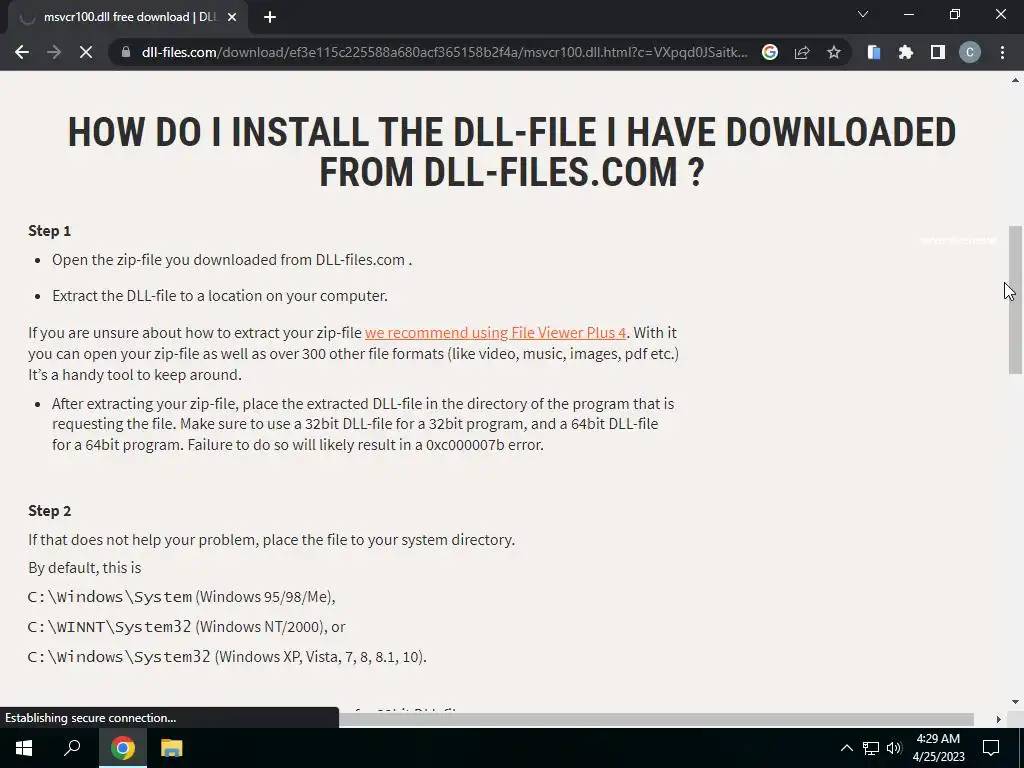Go back to the previous page
Image resolution: width=1024 pixels, height=768 pixels.
[22, 52]
